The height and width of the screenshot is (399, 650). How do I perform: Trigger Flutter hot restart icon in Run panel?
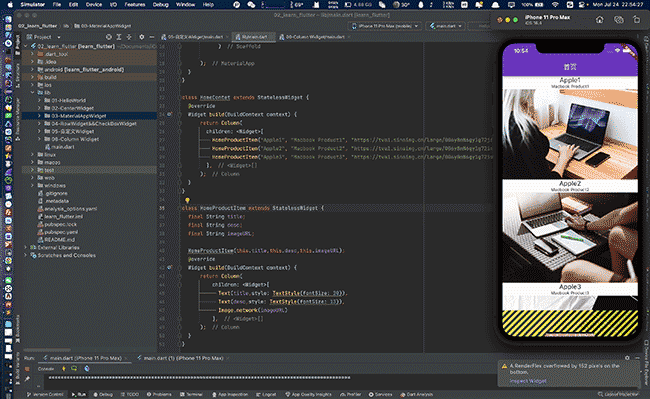(x=74, y=368)
